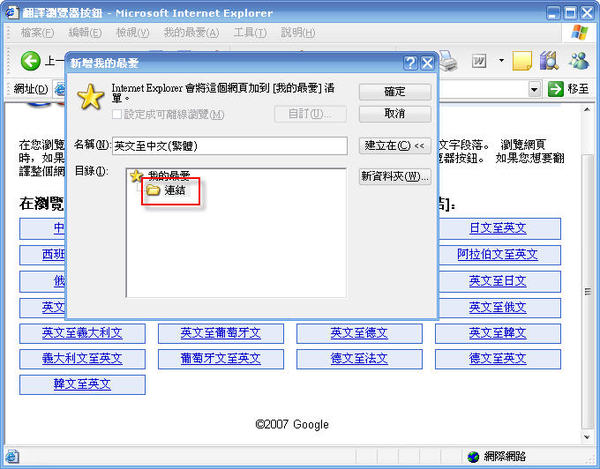Open dropdown arrow next to Word icon
The width and height of the screenshot is (600, 469).
tap(501, 61)
